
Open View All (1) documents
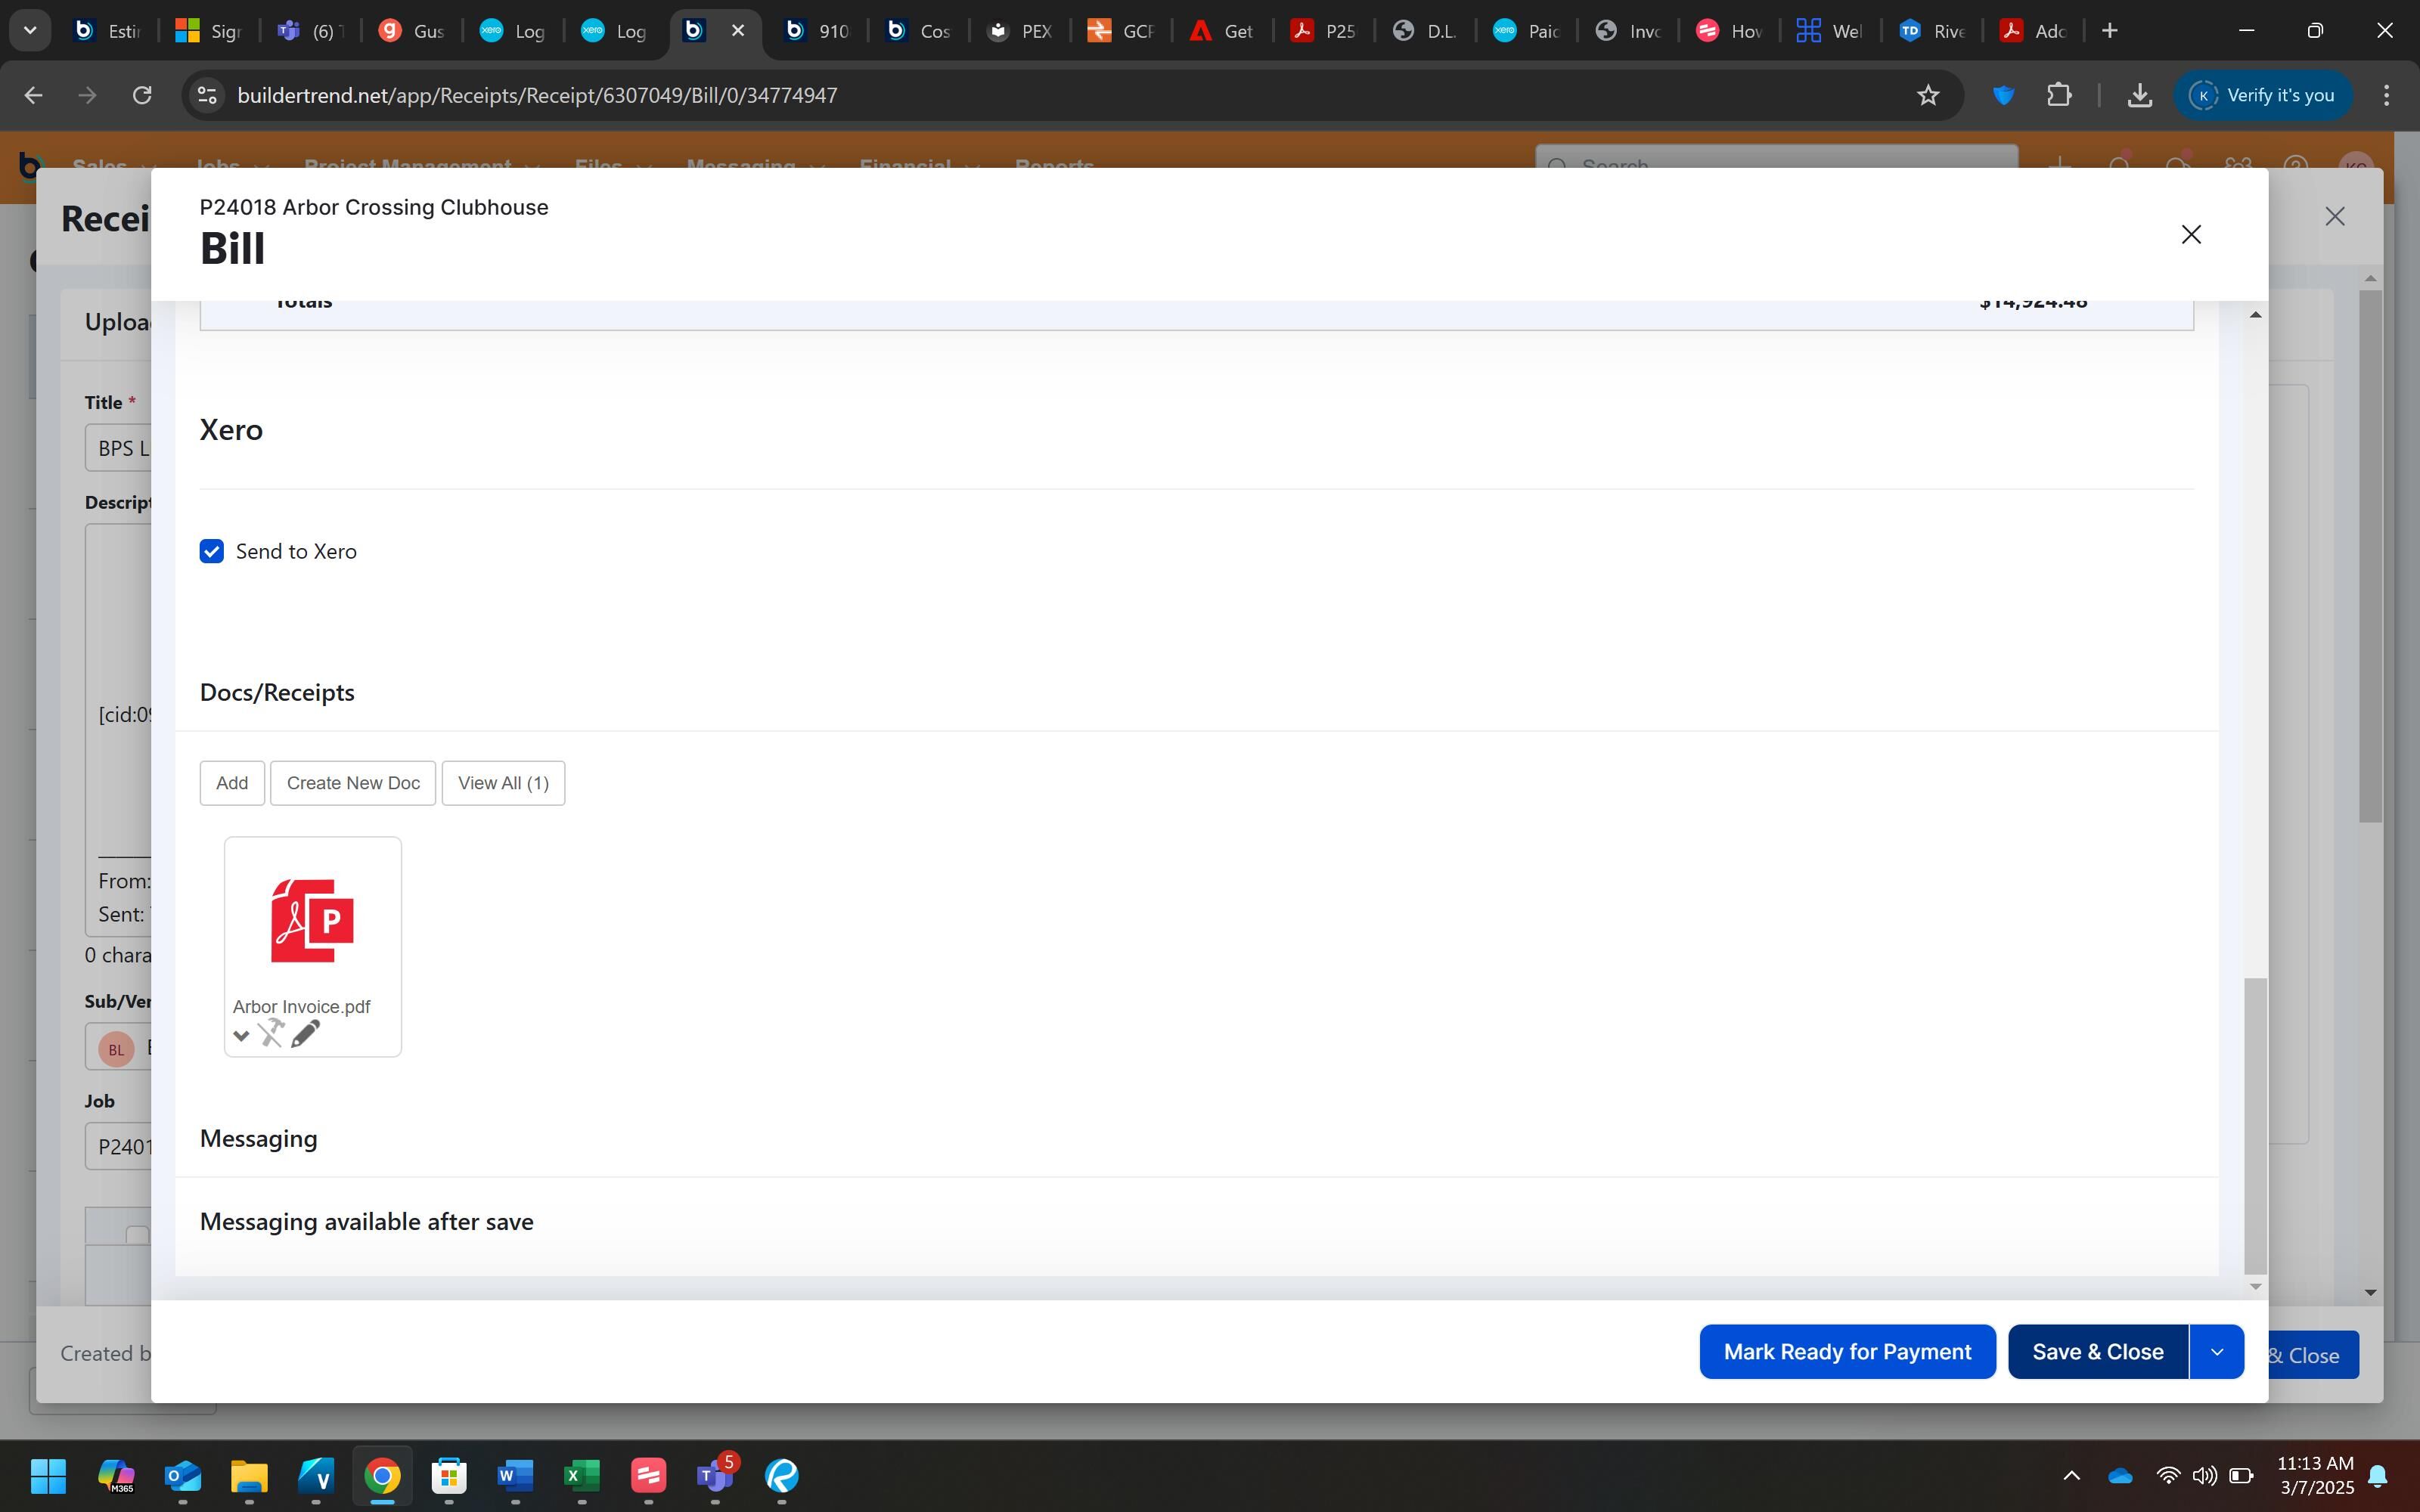tap(503, 783)
